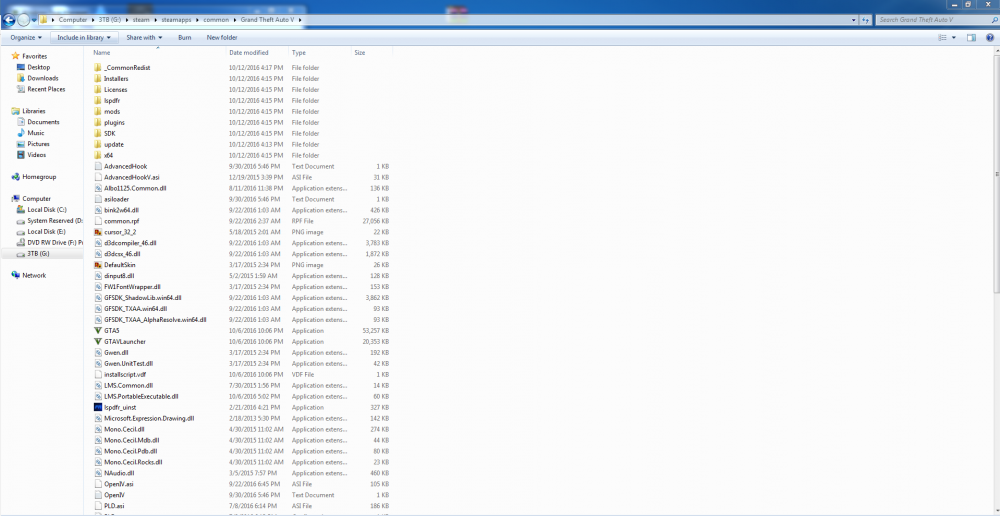Click the mods folder icon

(x=98, y=112)
